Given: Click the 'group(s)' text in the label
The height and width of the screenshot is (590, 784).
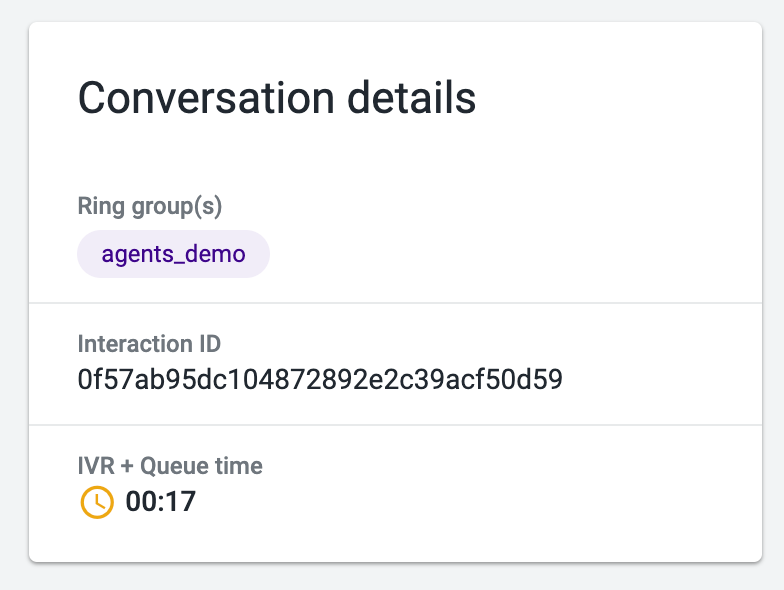Looking at the screenshot, I should [177, 206].
